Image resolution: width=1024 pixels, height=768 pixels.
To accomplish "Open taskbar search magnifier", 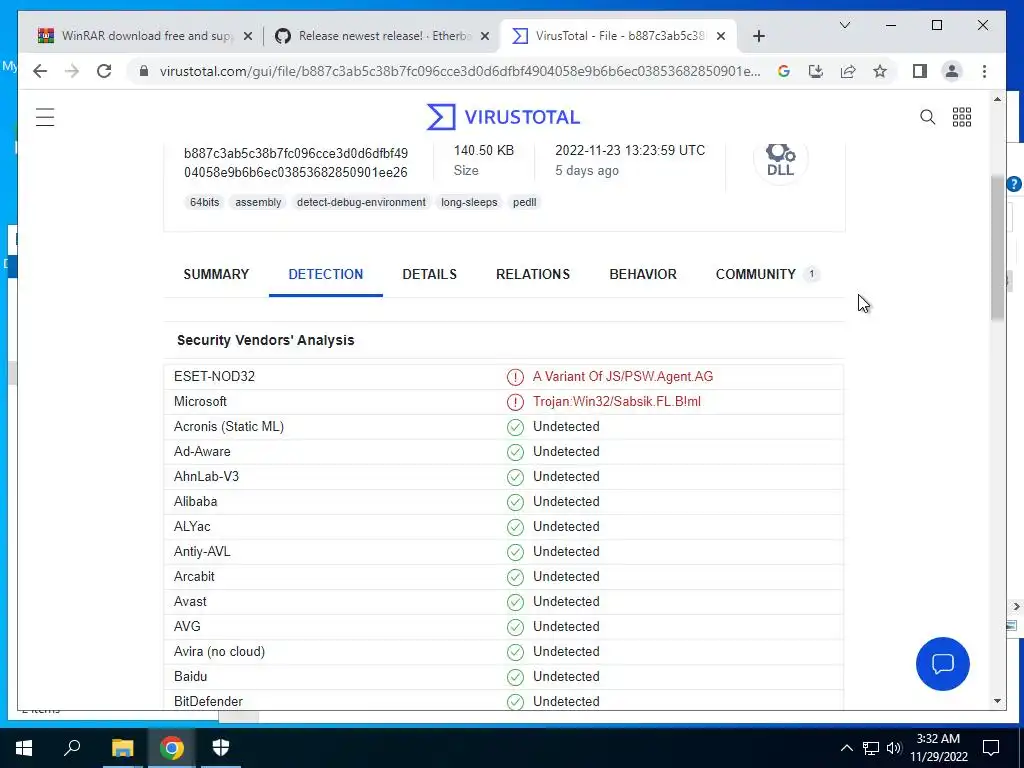I will tap(72, 748).
